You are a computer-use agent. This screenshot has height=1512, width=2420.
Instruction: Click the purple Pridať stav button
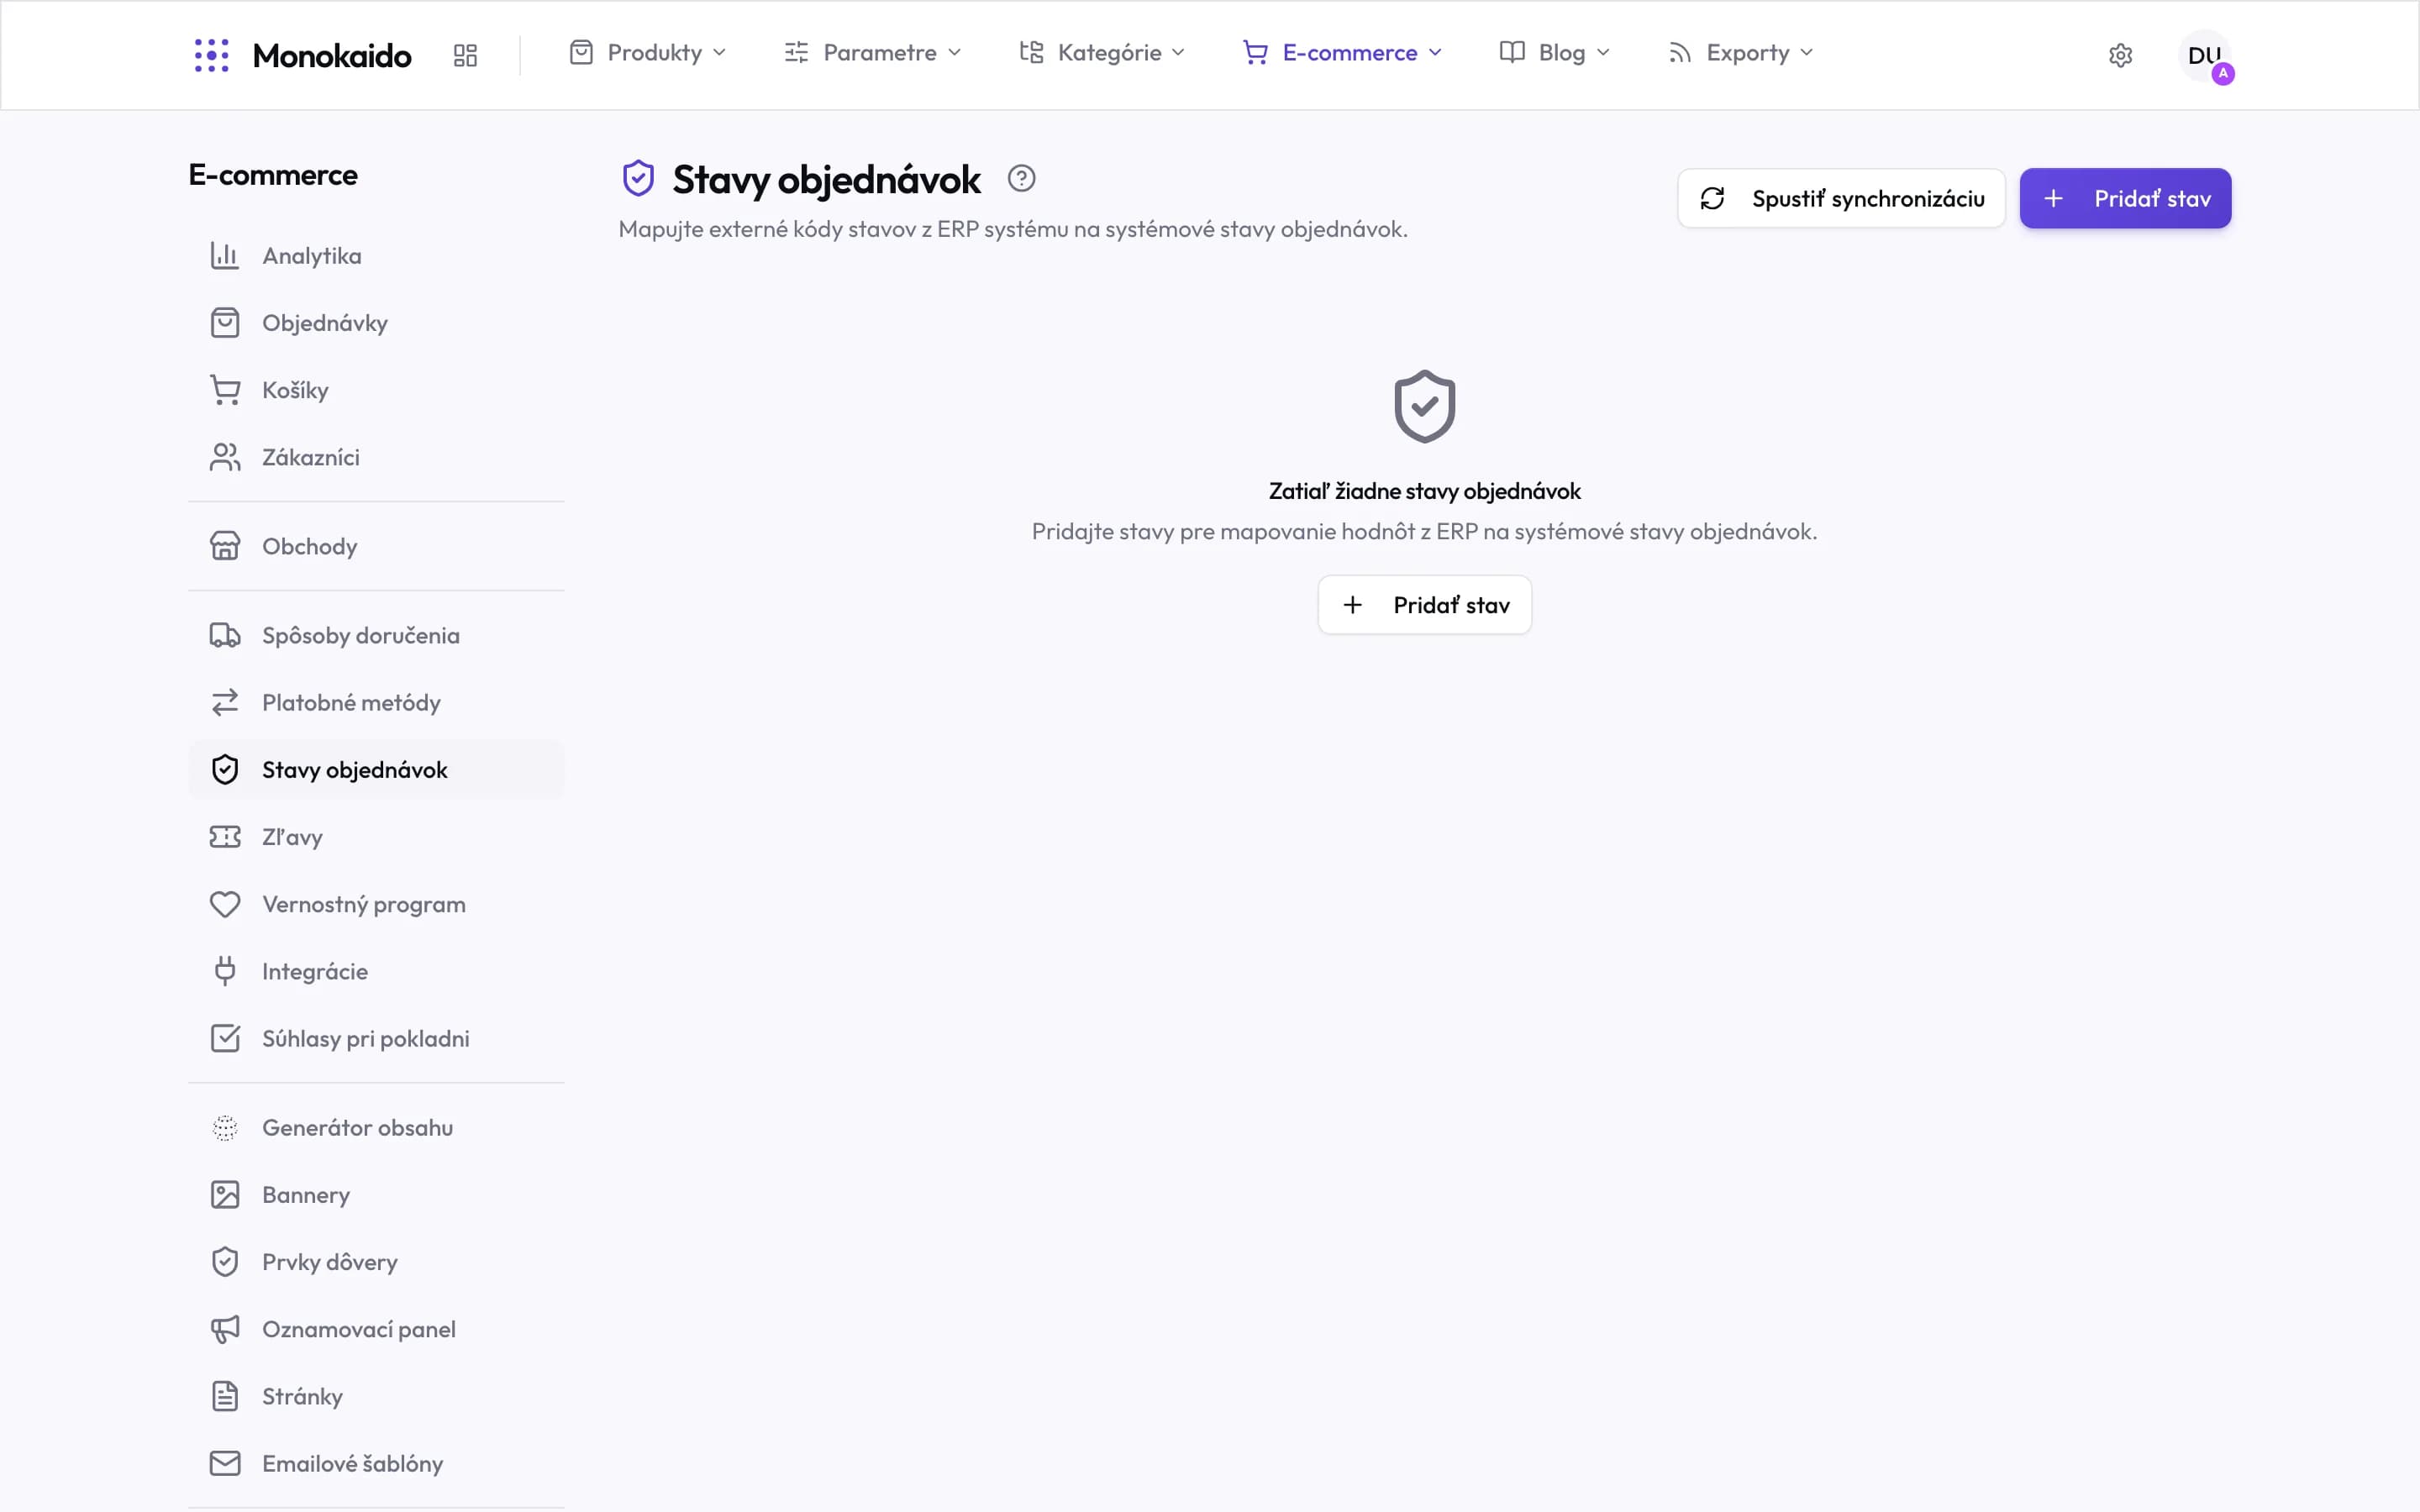point(2125,198)
